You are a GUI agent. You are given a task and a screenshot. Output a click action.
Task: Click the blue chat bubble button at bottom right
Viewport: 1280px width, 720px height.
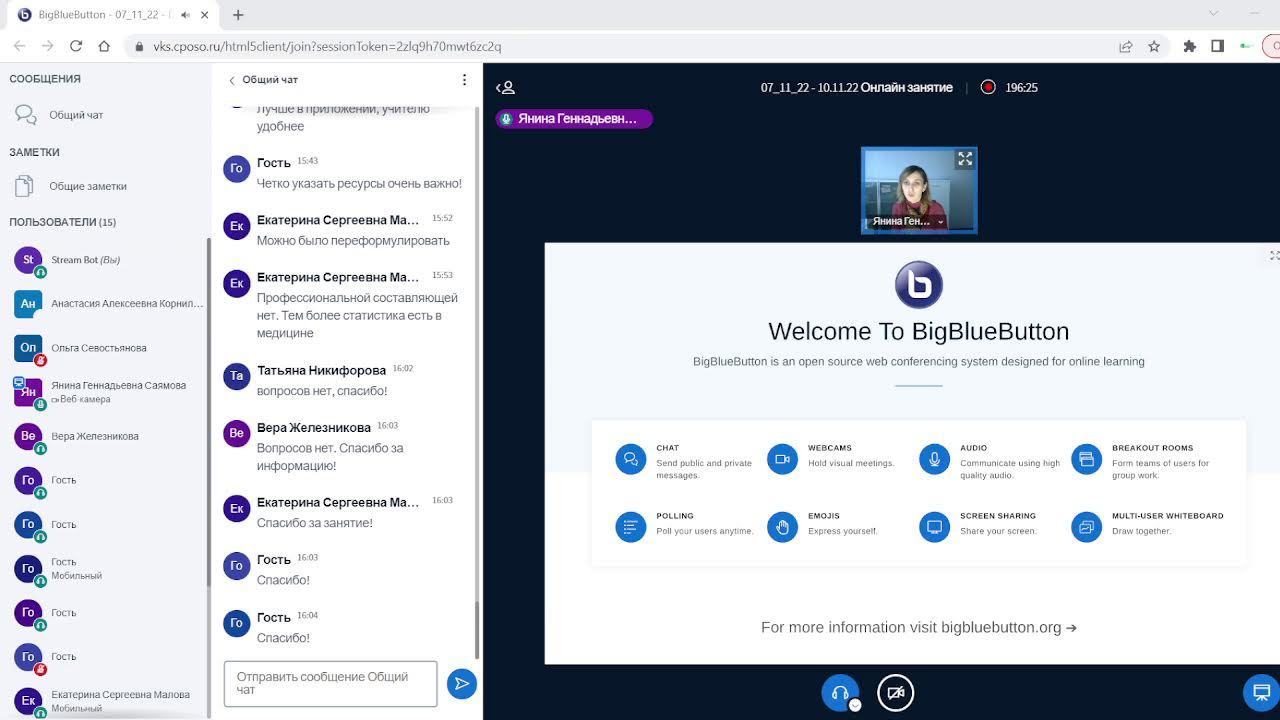click(1261, 692)
